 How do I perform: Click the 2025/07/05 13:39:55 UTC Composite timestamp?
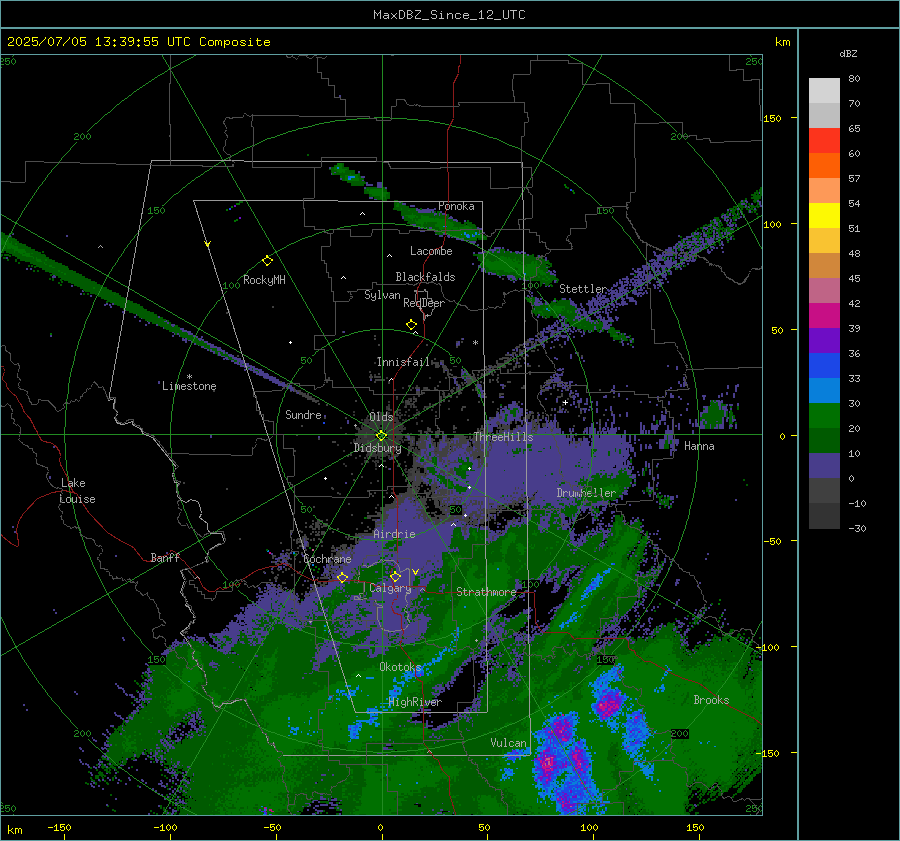click(138, 42)
